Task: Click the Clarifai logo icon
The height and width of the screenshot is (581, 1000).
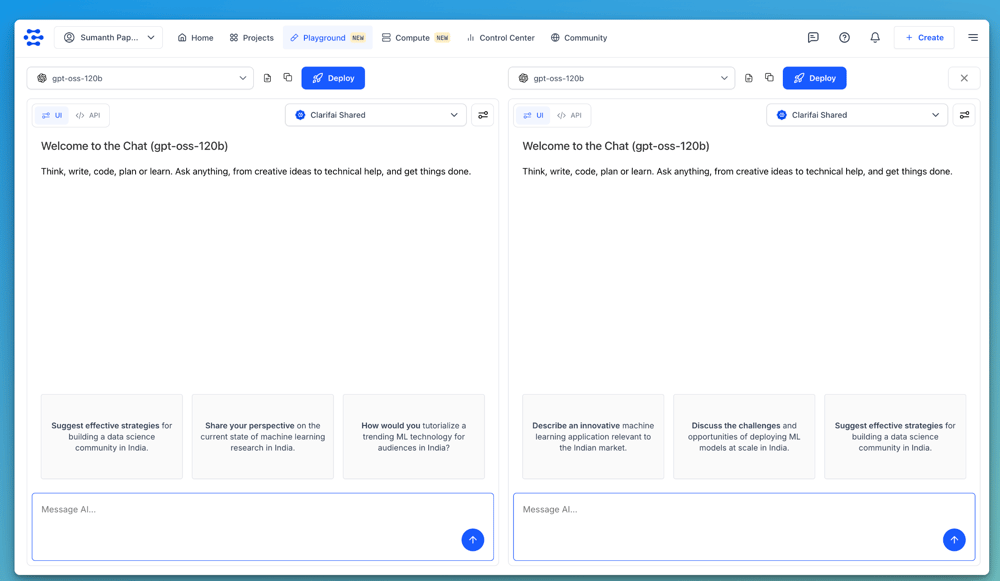Action: tap(34, 38)
